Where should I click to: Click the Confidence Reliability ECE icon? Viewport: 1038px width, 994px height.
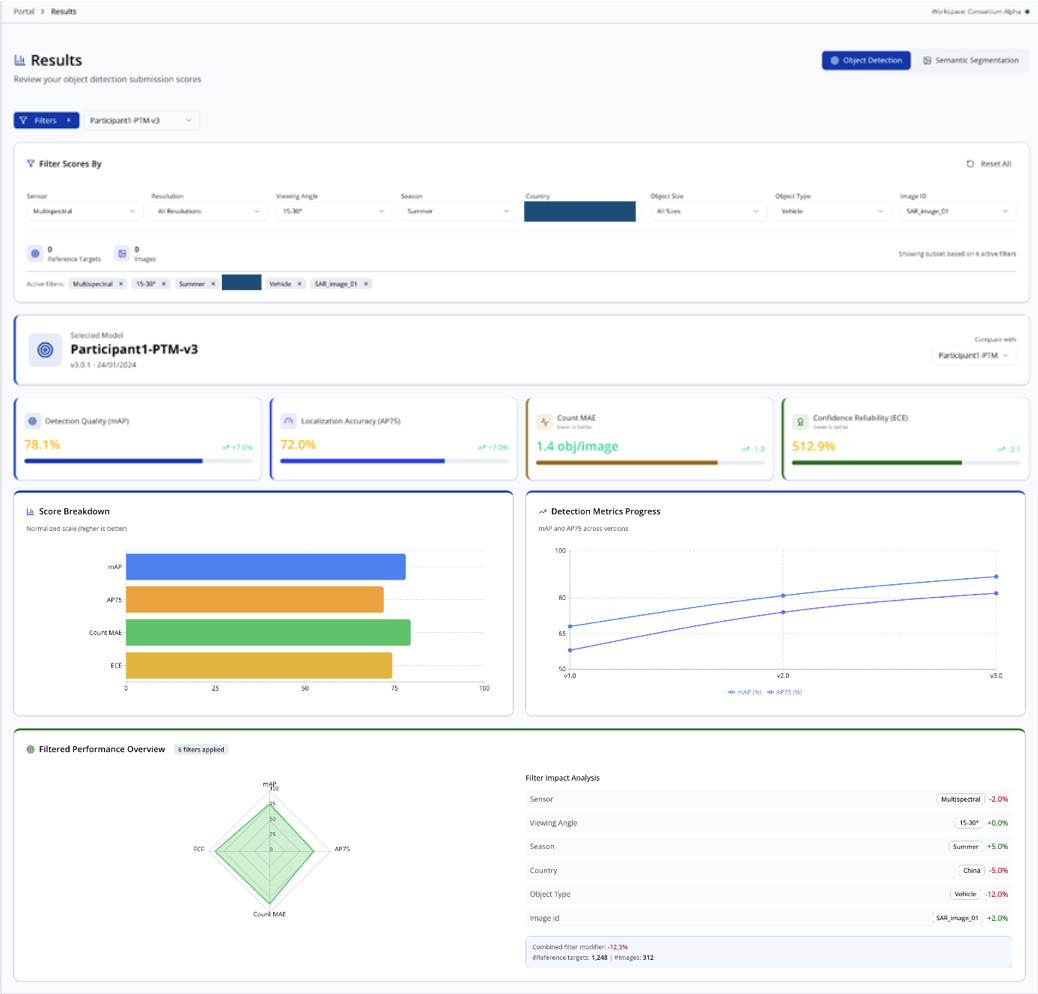point(800,422)
